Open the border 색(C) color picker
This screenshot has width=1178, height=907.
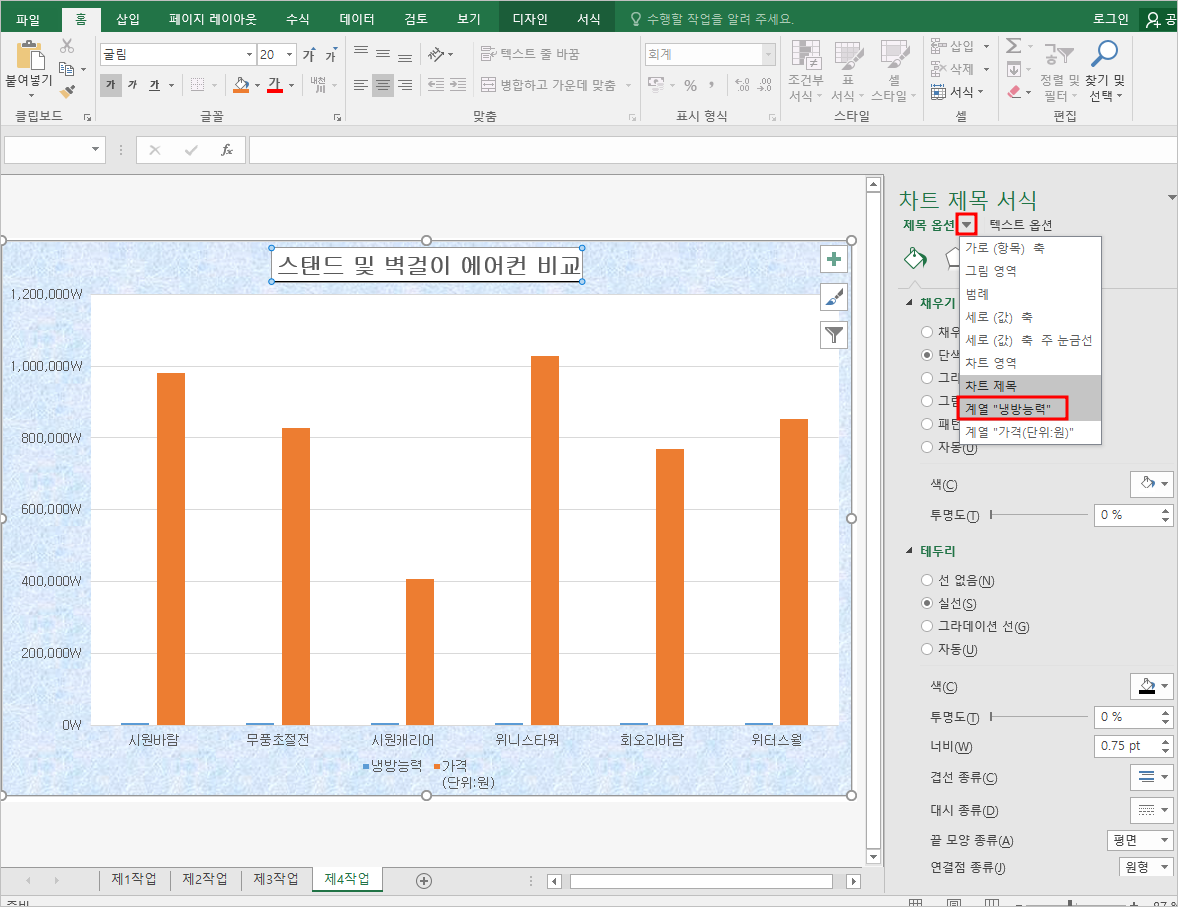[1152, 686]
